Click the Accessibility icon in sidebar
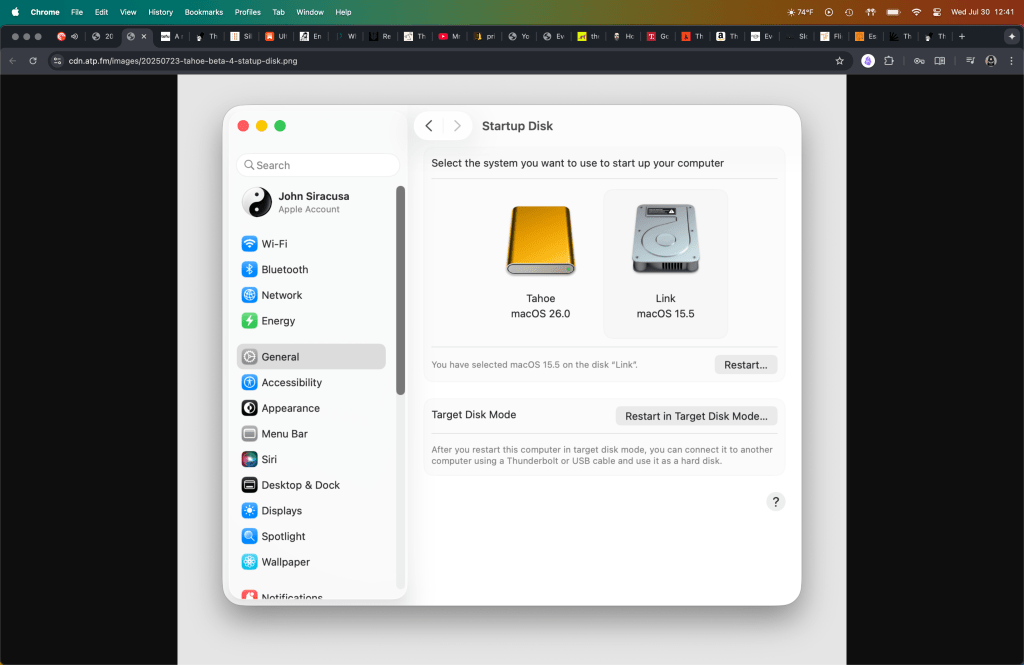1024x665 pixels. (249, 383)
